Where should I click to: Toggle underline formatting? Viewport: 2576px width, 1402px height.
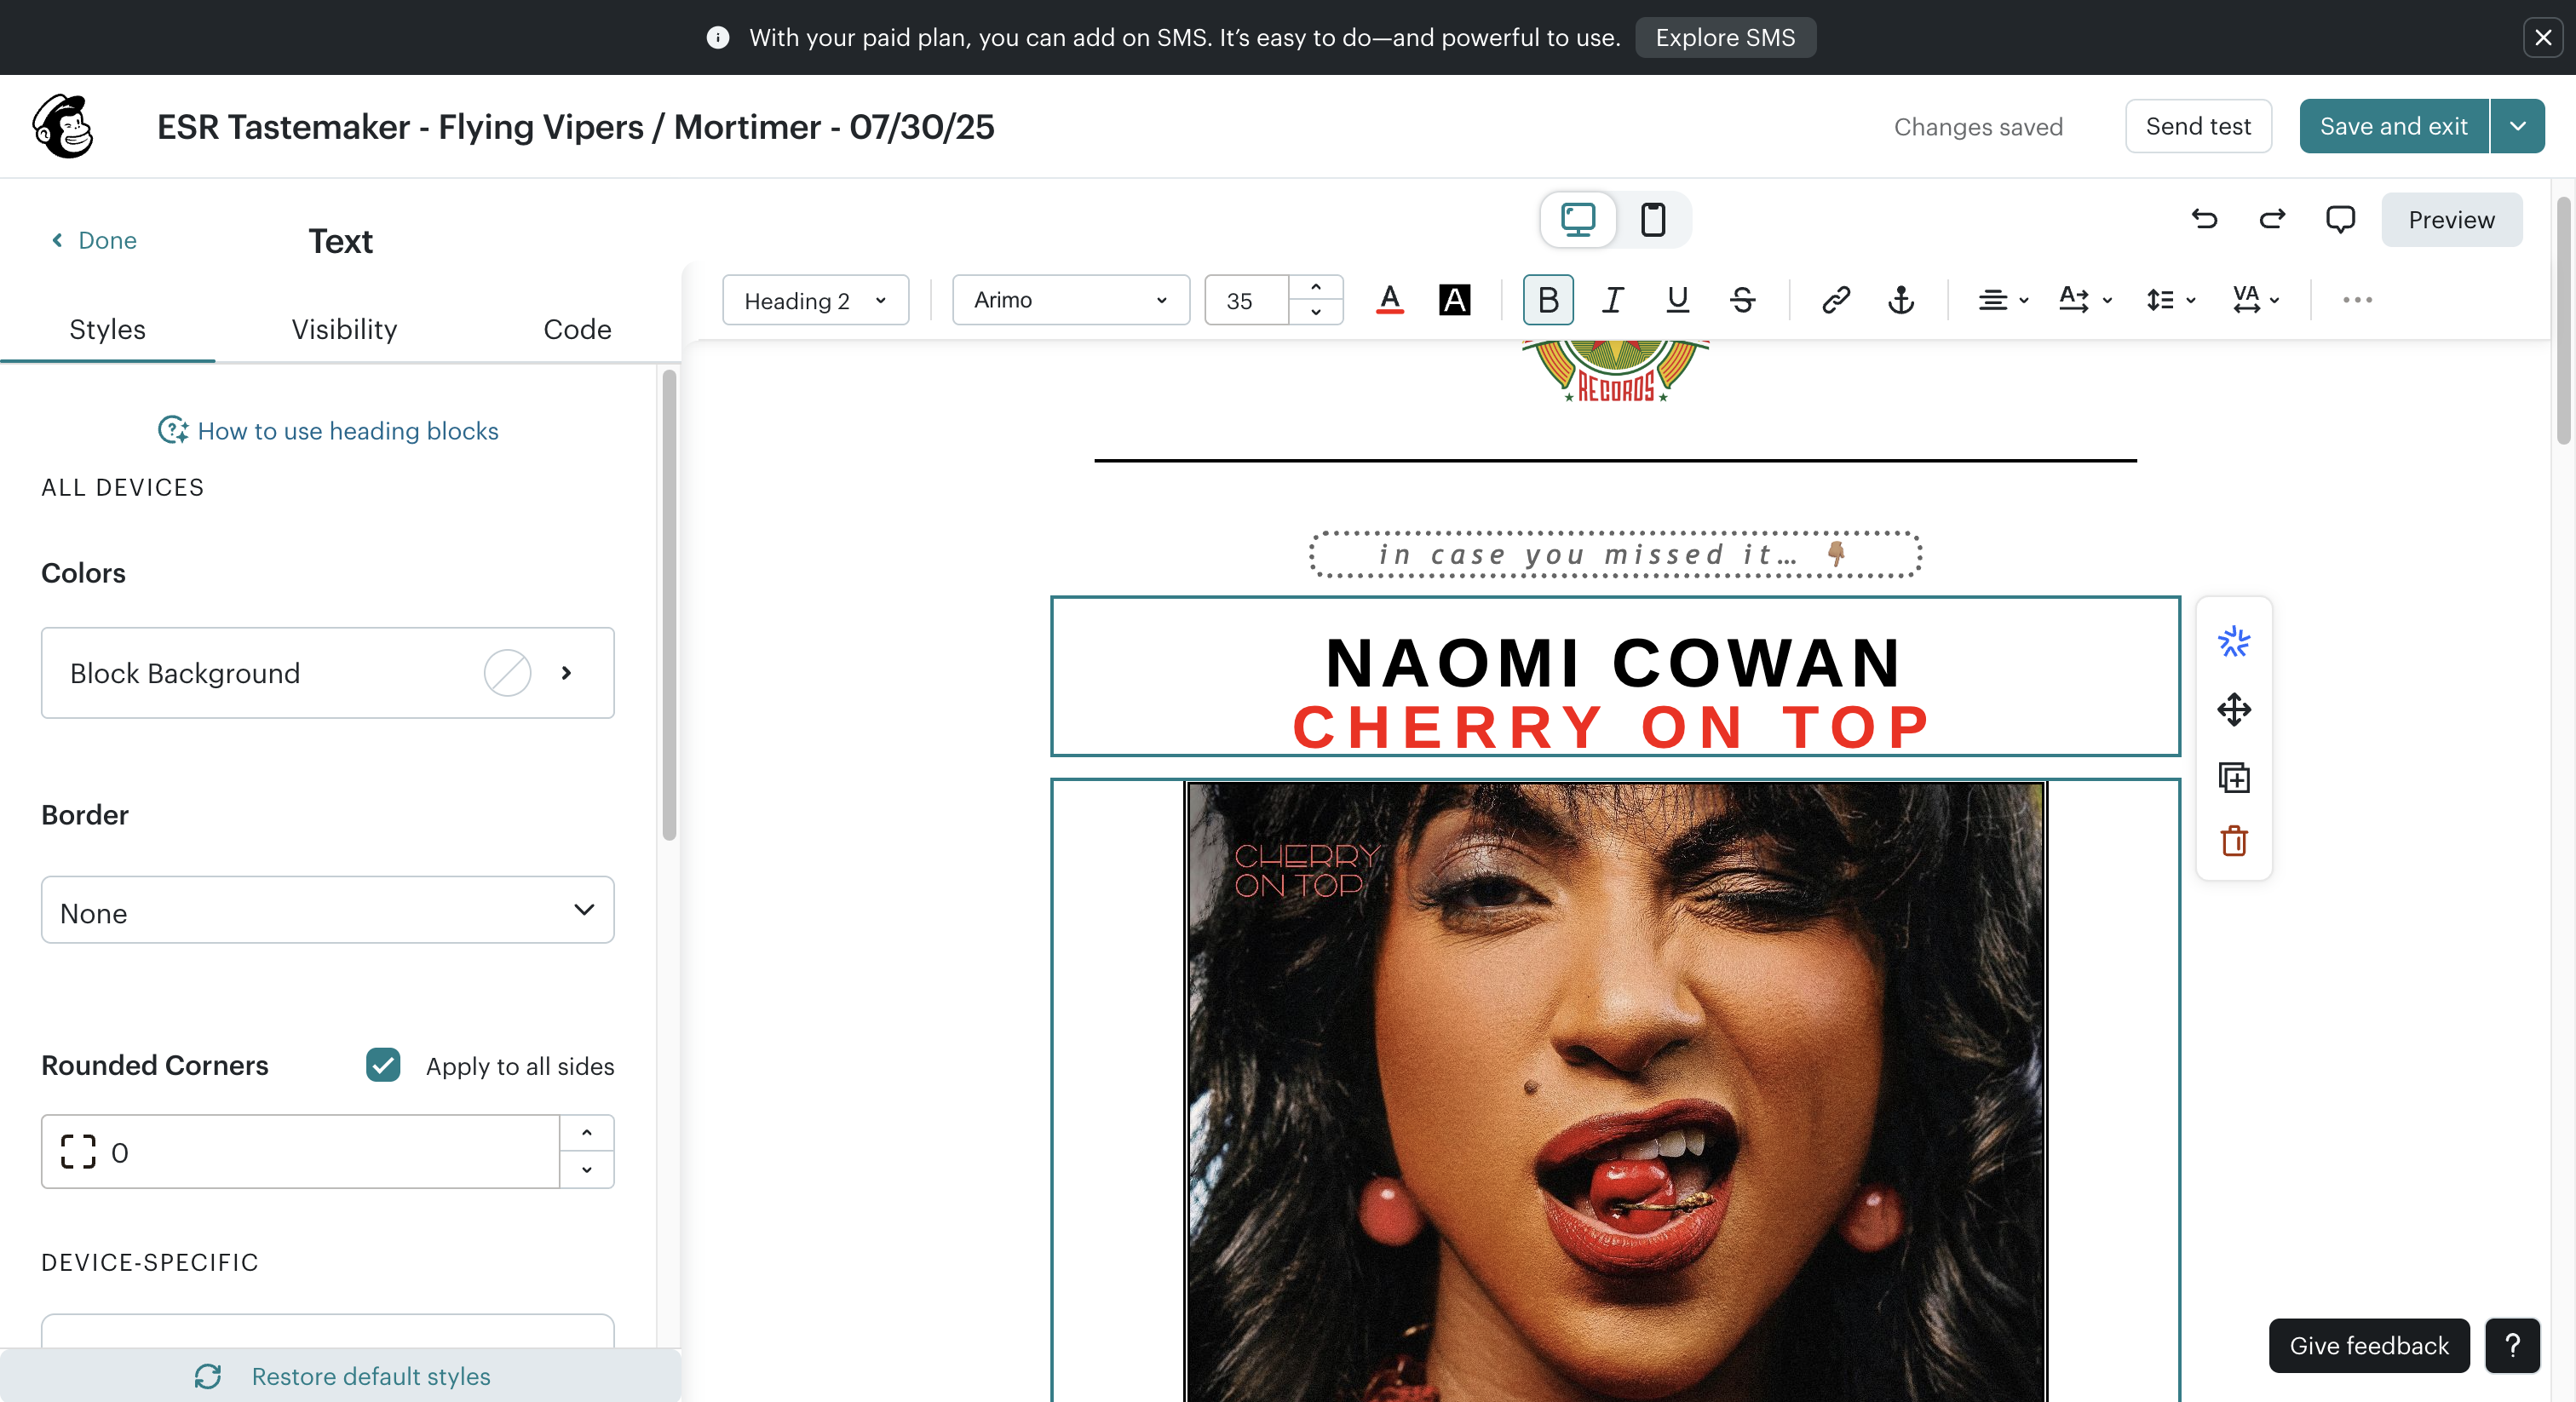1677,300
